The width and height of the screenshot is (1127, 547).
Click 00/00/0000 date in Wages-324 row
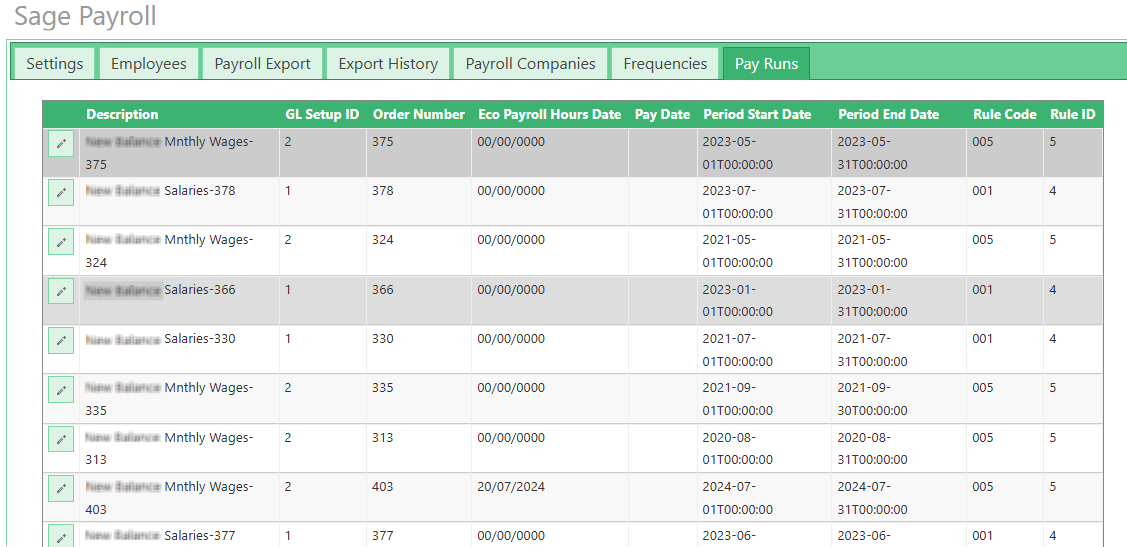pos(511,239)
